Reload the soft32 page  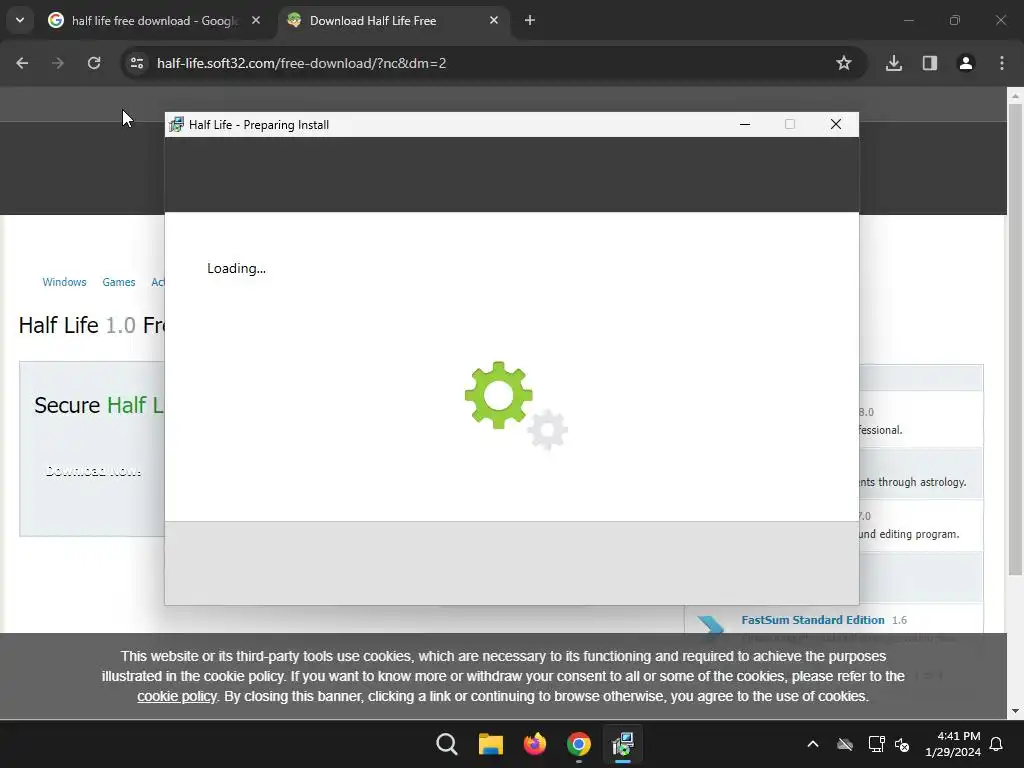pos(94,63)
